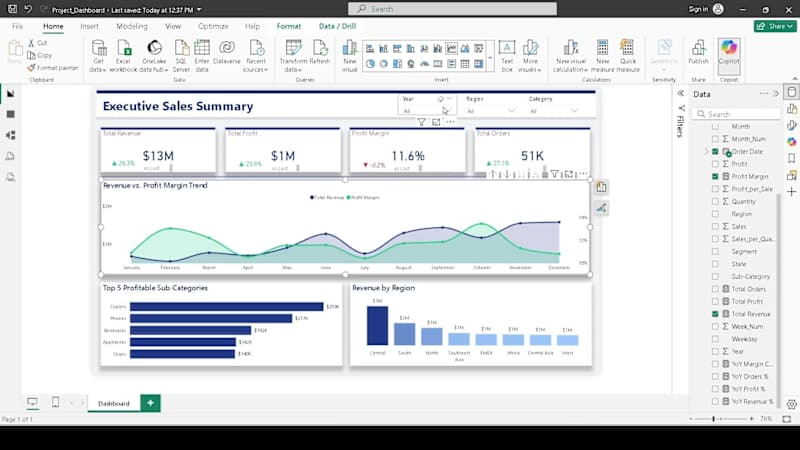Collapse the Data pane
800x450 pixels.
point(776,94)
